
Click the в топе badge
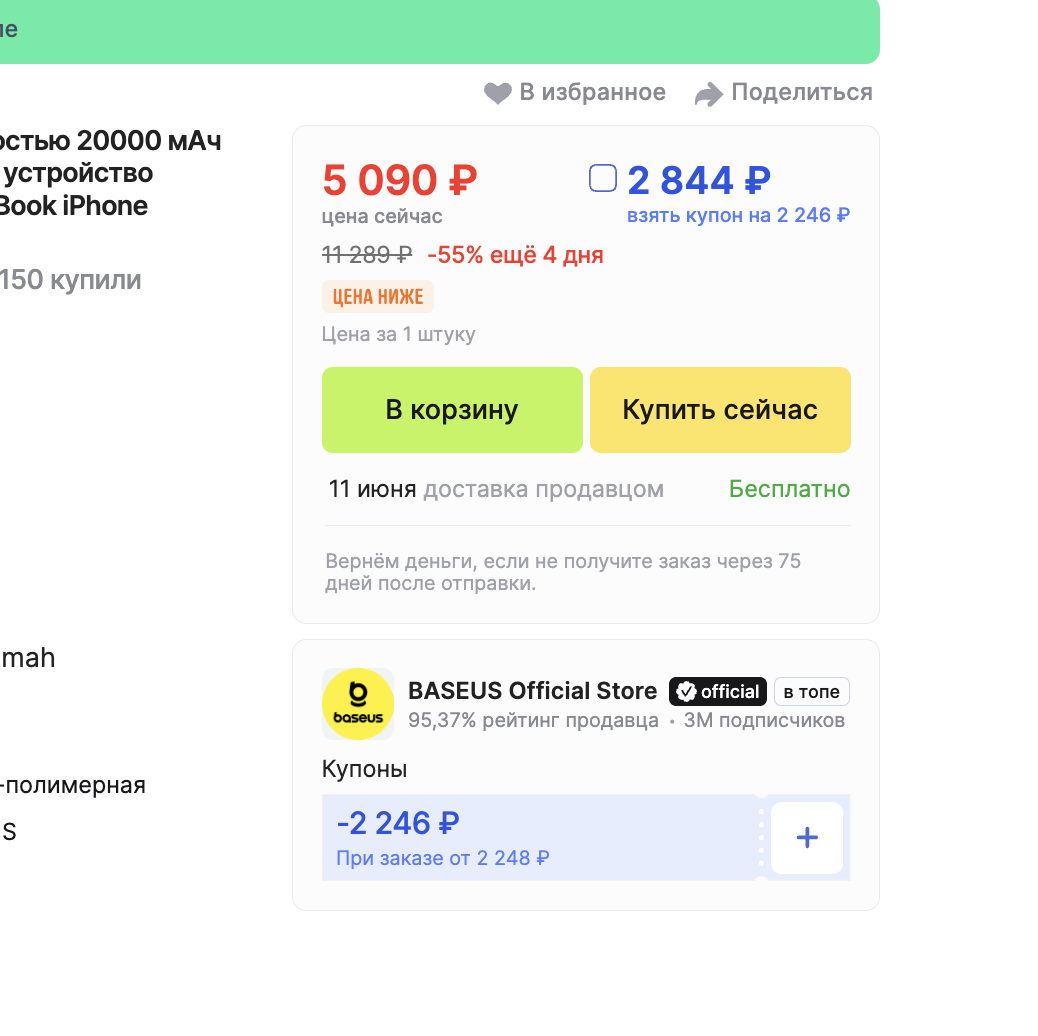click(x=812, y=692)
